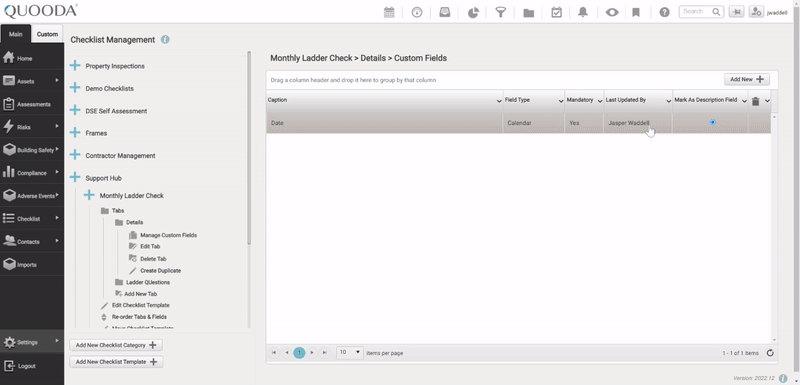Viewport: 800px width, 385px height.
Task: Open the items per page dropdown
Action: tap(349, 352)
